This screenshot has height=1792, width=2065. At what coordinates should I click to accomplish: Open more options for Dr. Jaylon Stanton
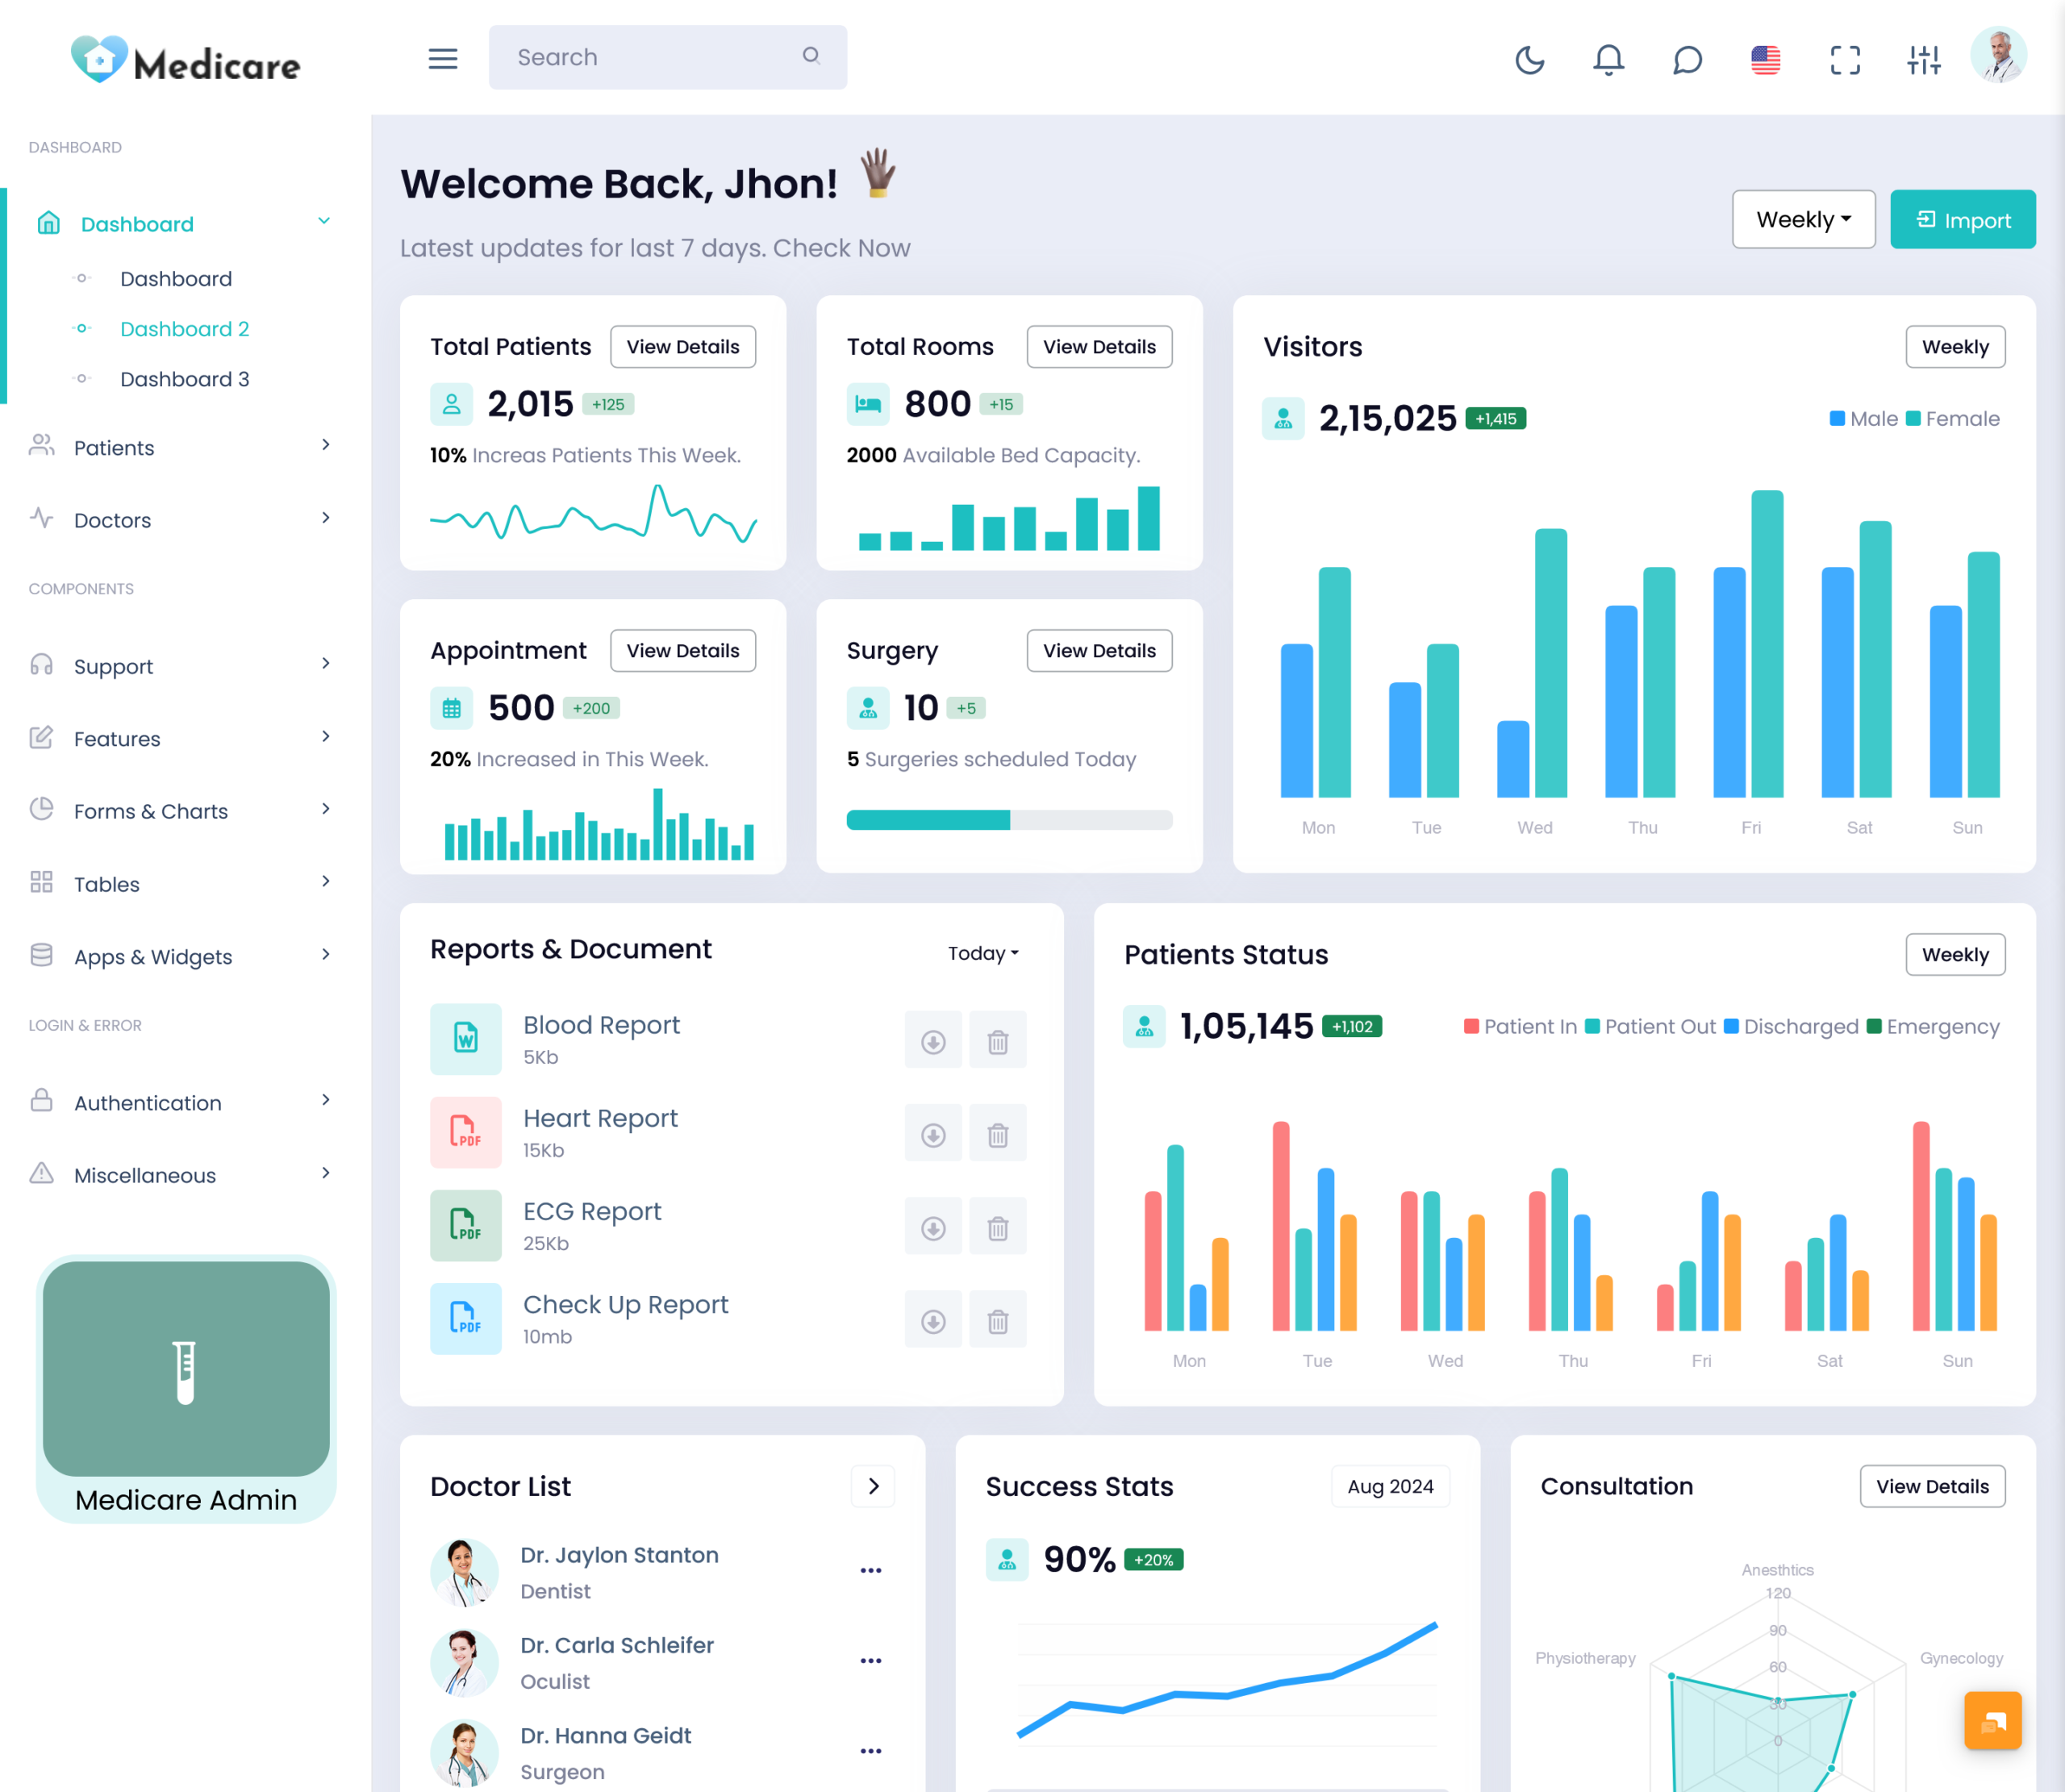pos(871,1571)
